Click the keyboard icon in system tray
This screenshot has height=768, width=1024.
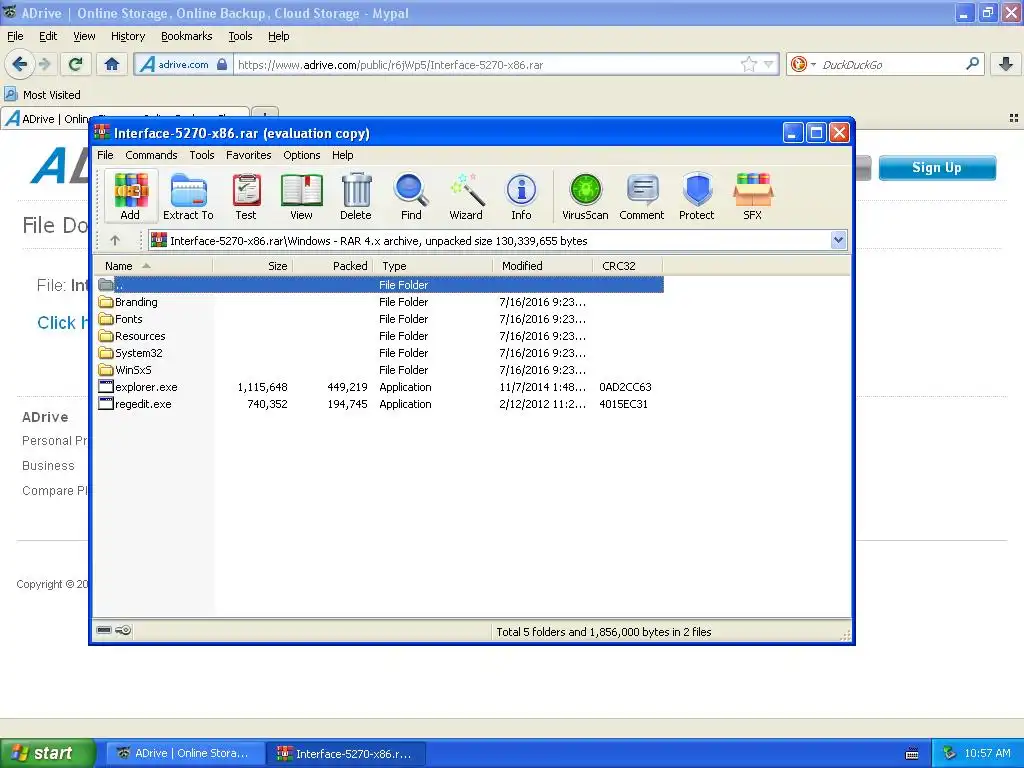tap(912, 754)
